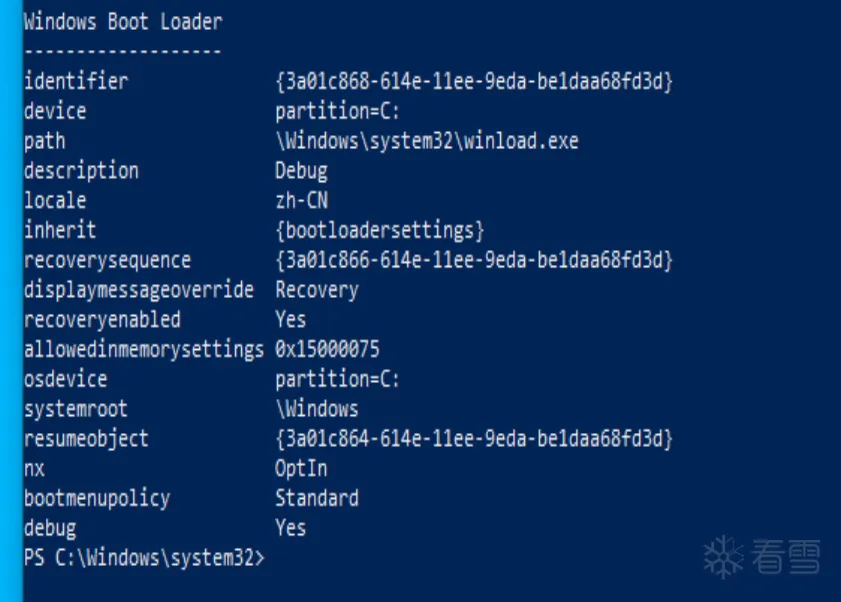Focus the PS C:\Windows\system32> prompt line
Image resolution: width=841 pixels, height=602 pixels.
click(144, 557)
